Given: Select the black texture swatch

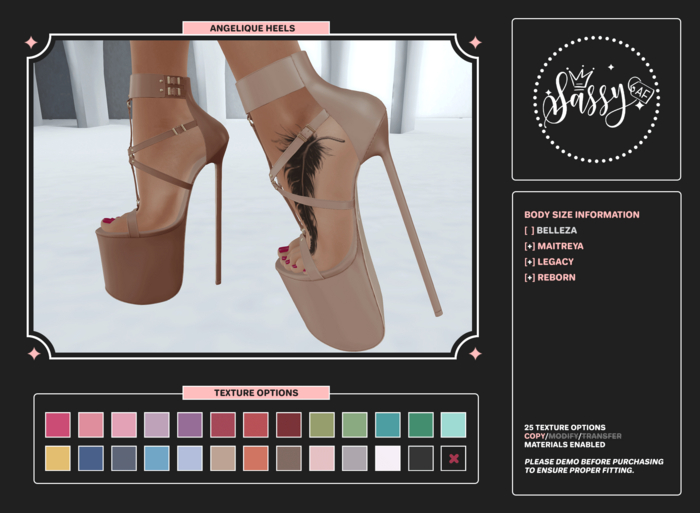Looking at the screenshot, I should coord(421,458).
